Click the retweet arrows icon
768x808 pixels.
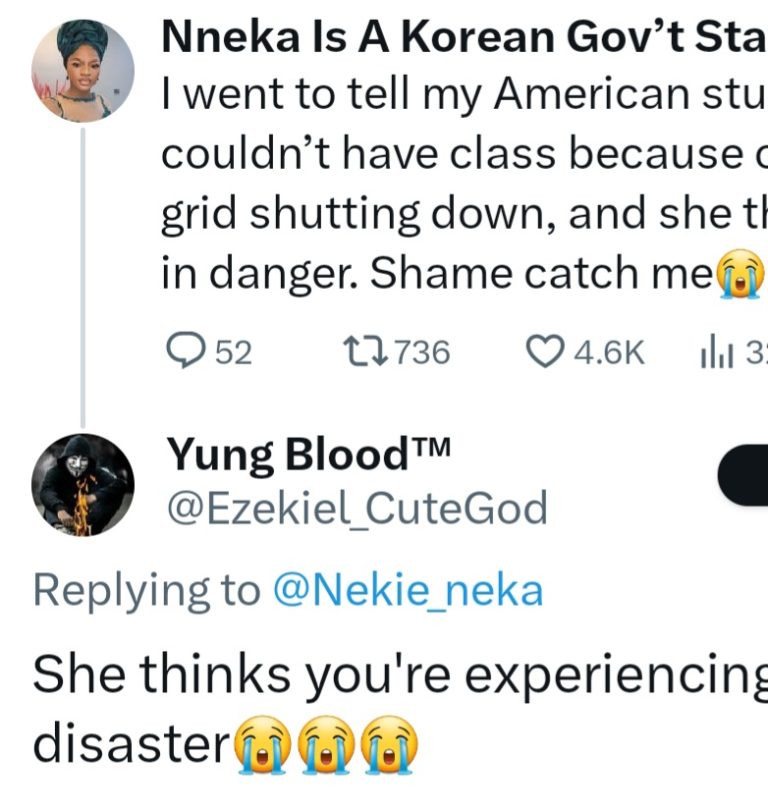pos(360,351)
